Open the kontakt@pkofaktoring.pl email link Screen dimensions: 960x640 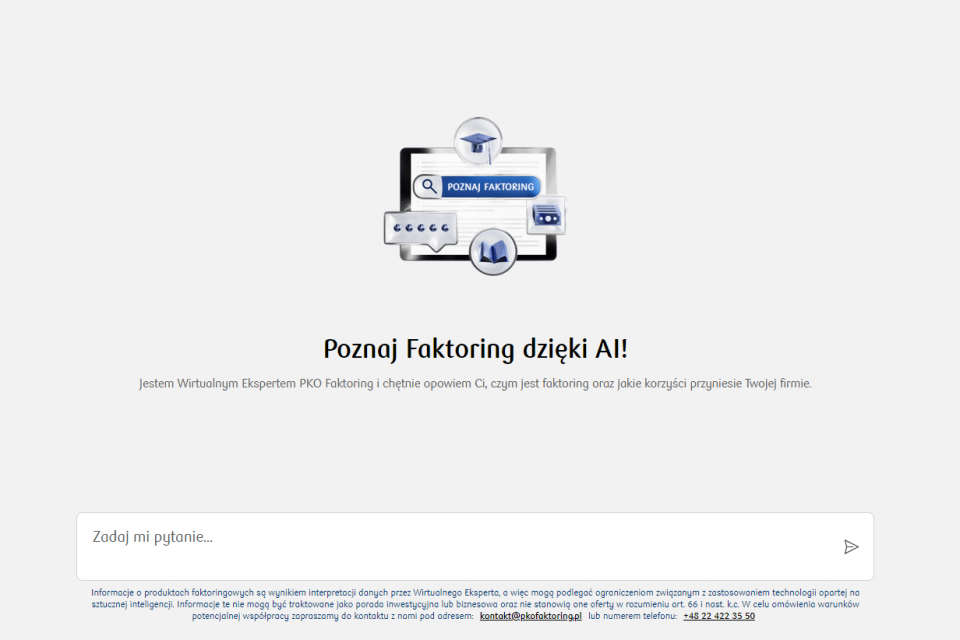pos(530,616)
